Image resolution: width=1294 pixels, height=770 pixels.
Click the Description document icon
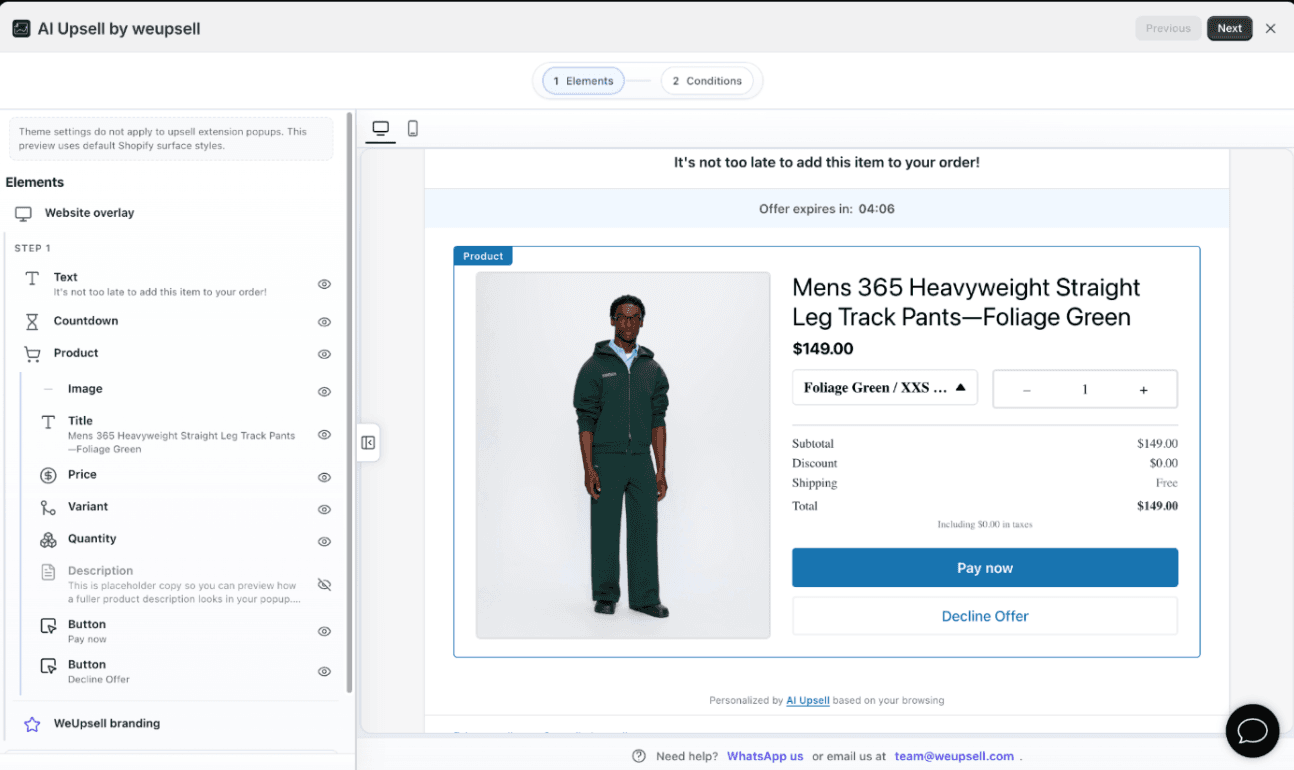[48, 573]
